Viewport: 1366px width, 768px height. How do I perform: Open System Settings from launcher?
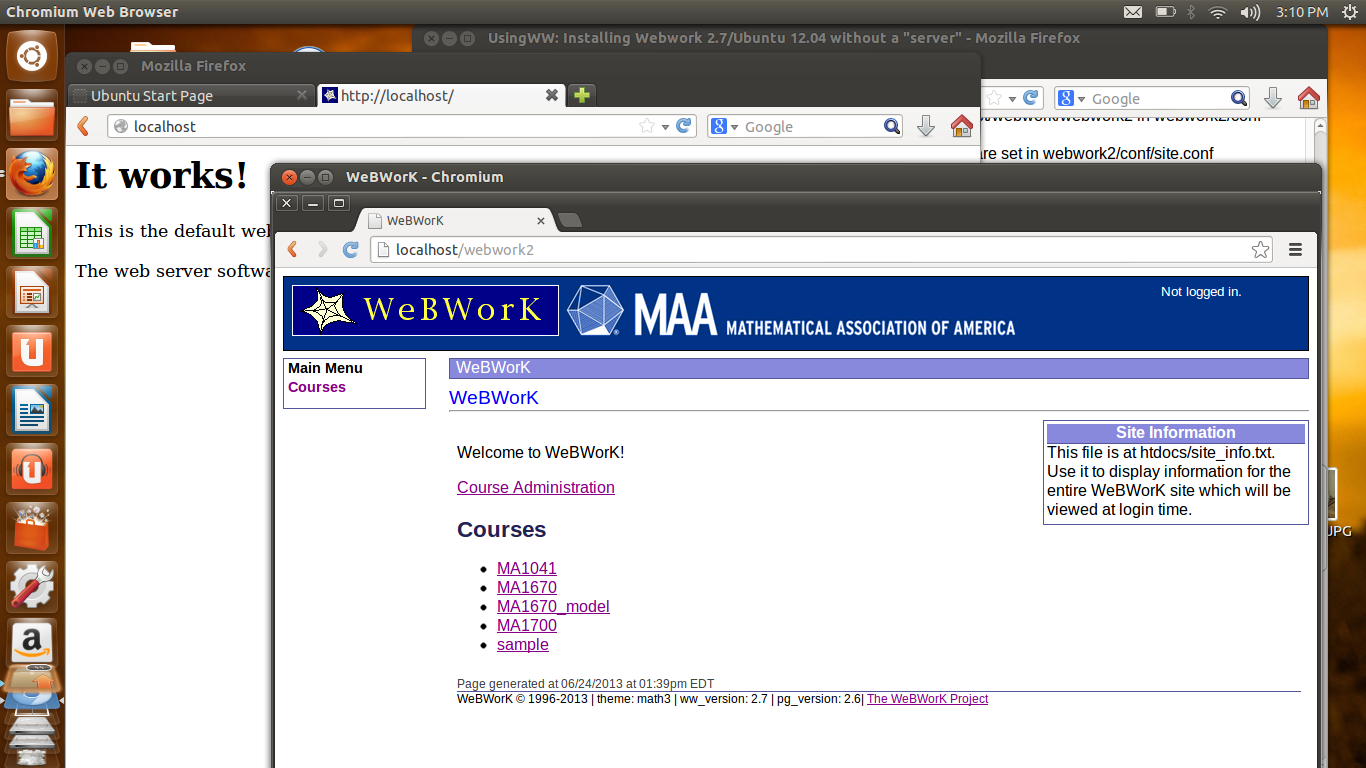(x=32, y=587)
